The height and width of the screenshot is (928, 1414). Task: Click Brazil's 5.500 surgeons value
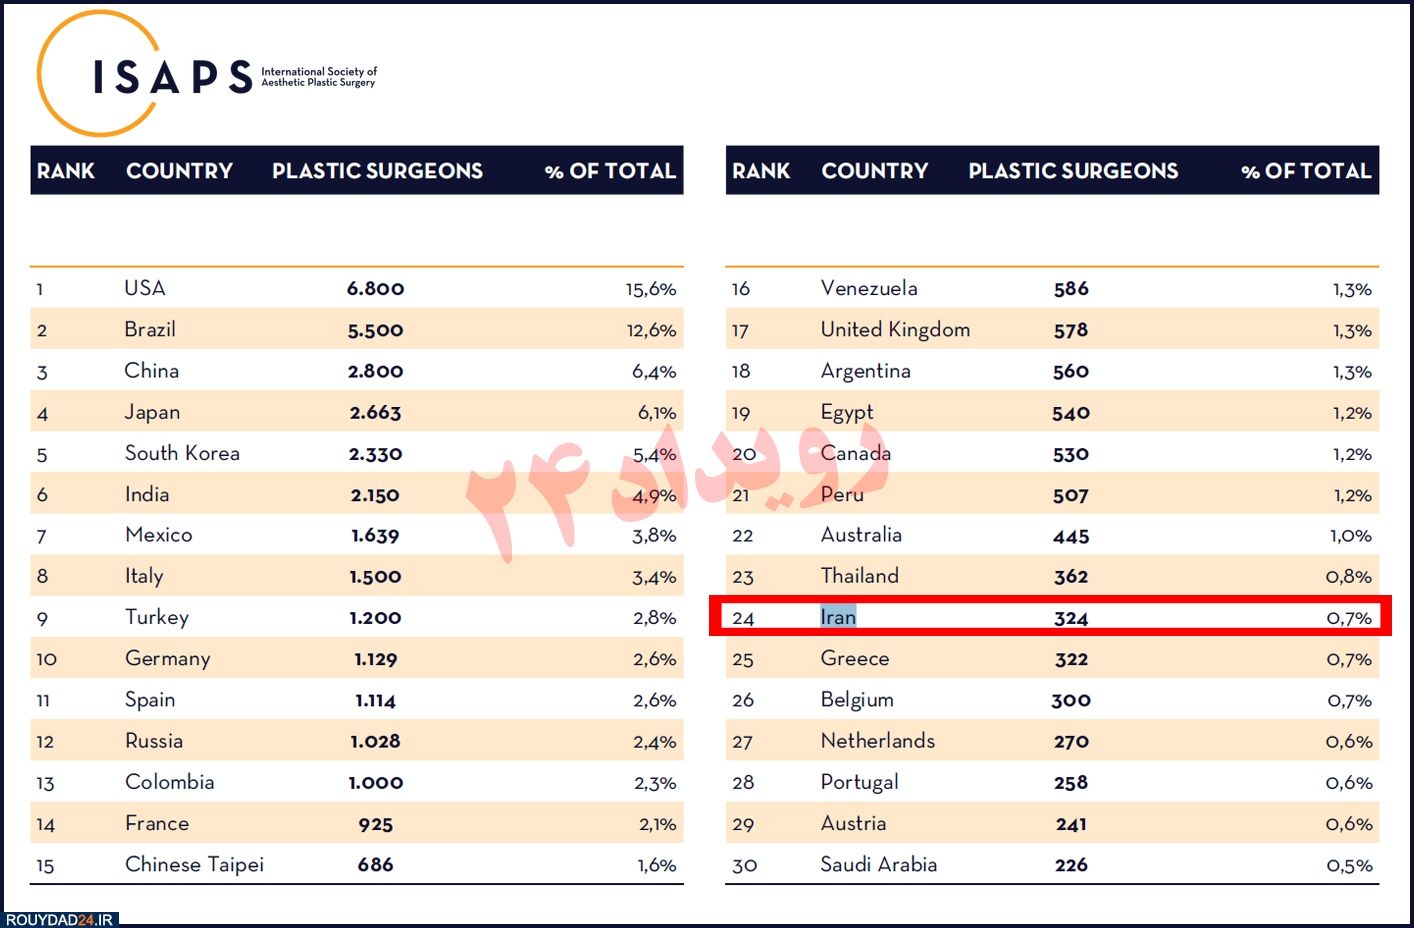pos(375,330)
